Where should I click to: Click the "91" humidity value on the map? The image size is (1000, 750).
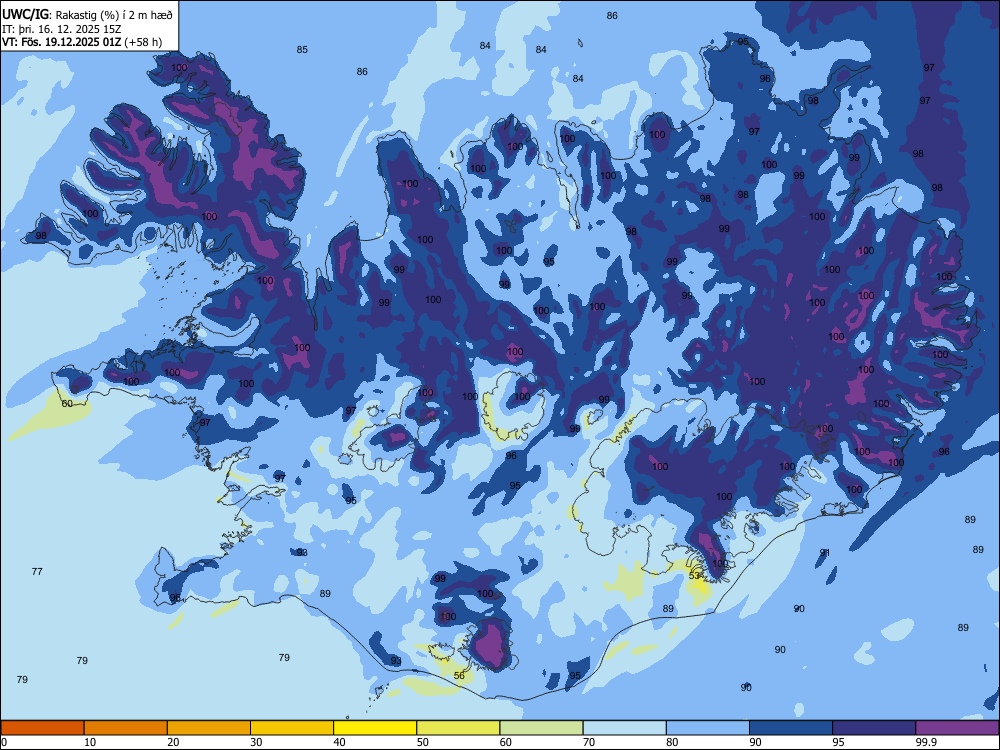pos(825,552)
